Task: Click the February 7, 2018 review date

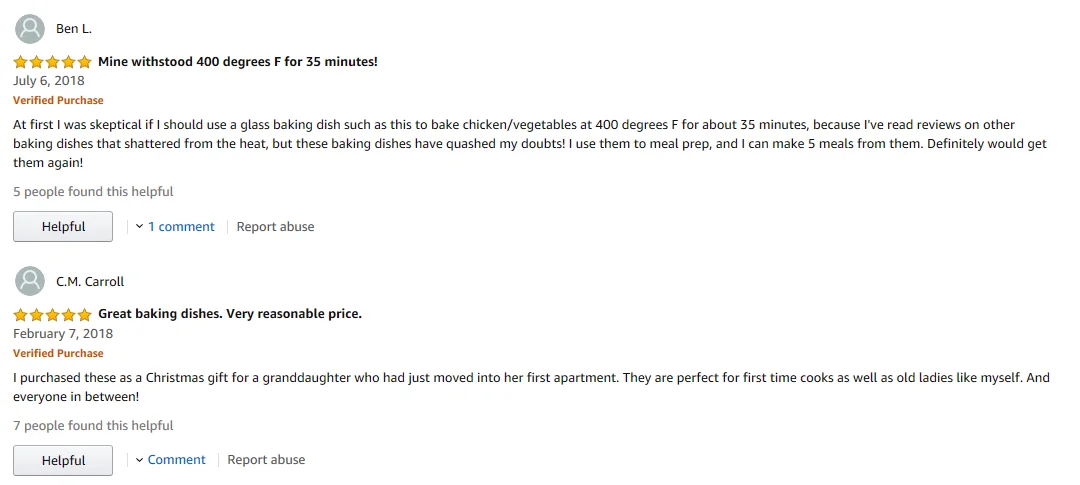Action: click(x=63, y=334)
